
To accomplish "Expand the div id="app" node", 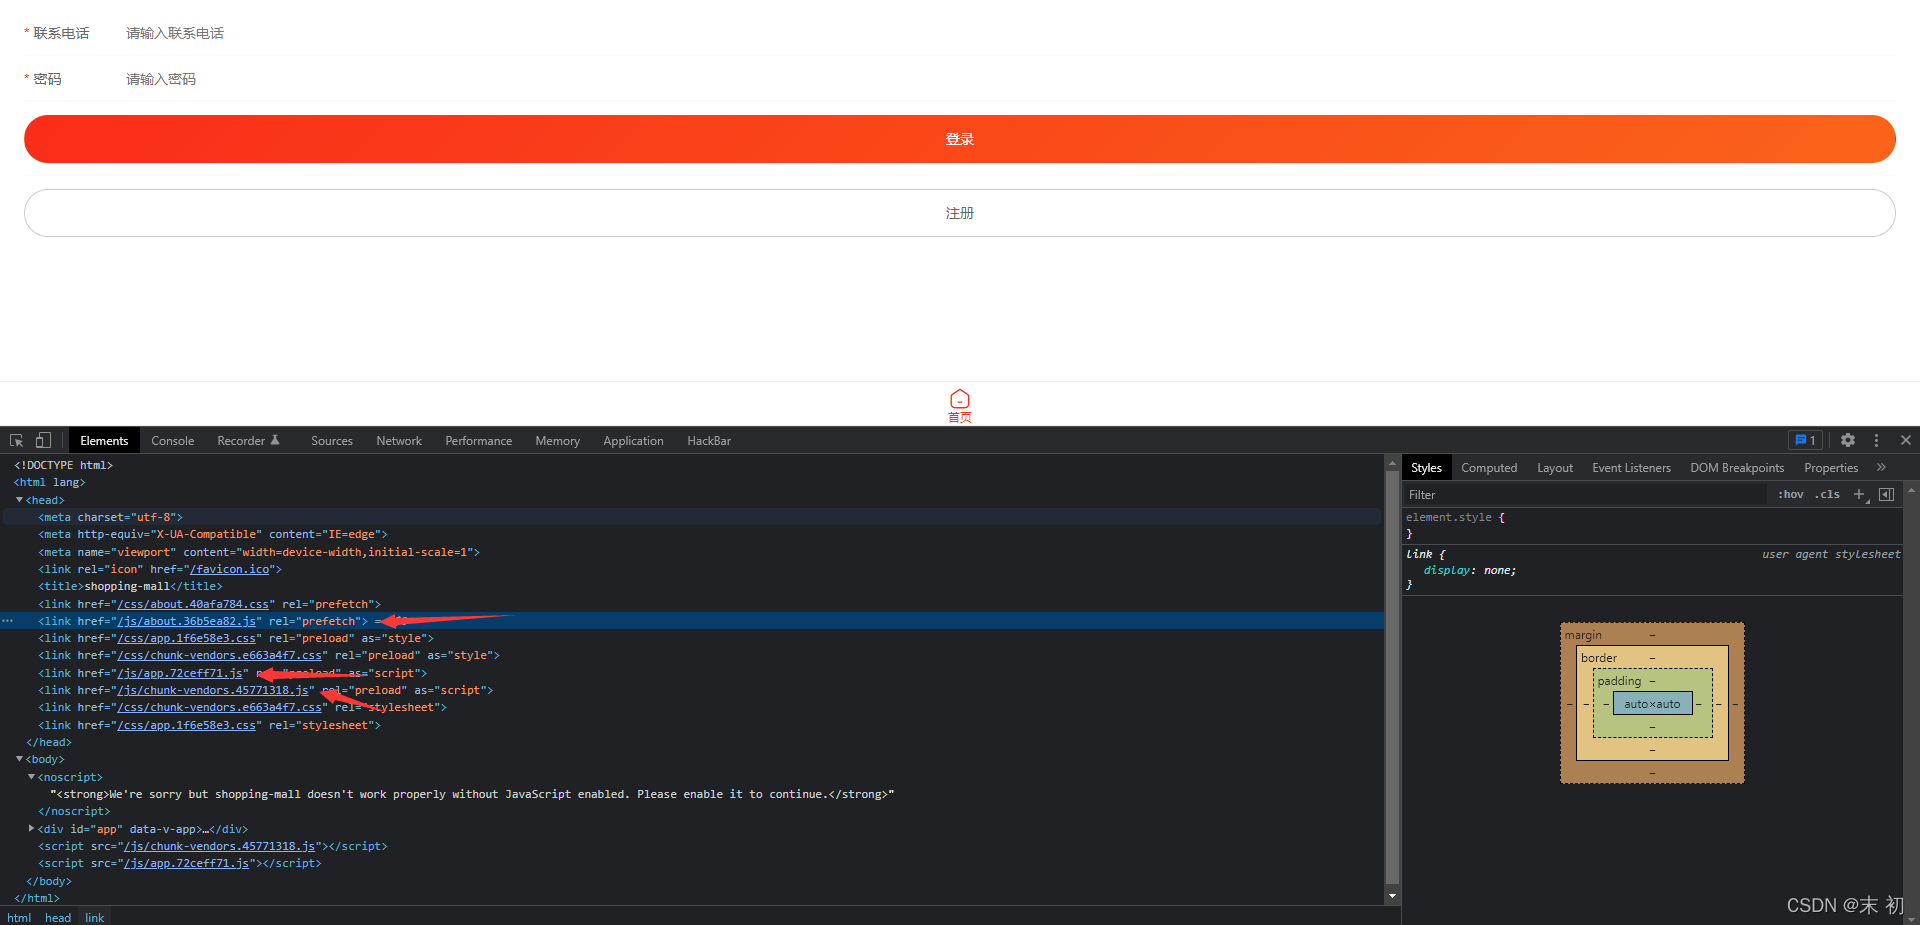I will coord(31,828).
